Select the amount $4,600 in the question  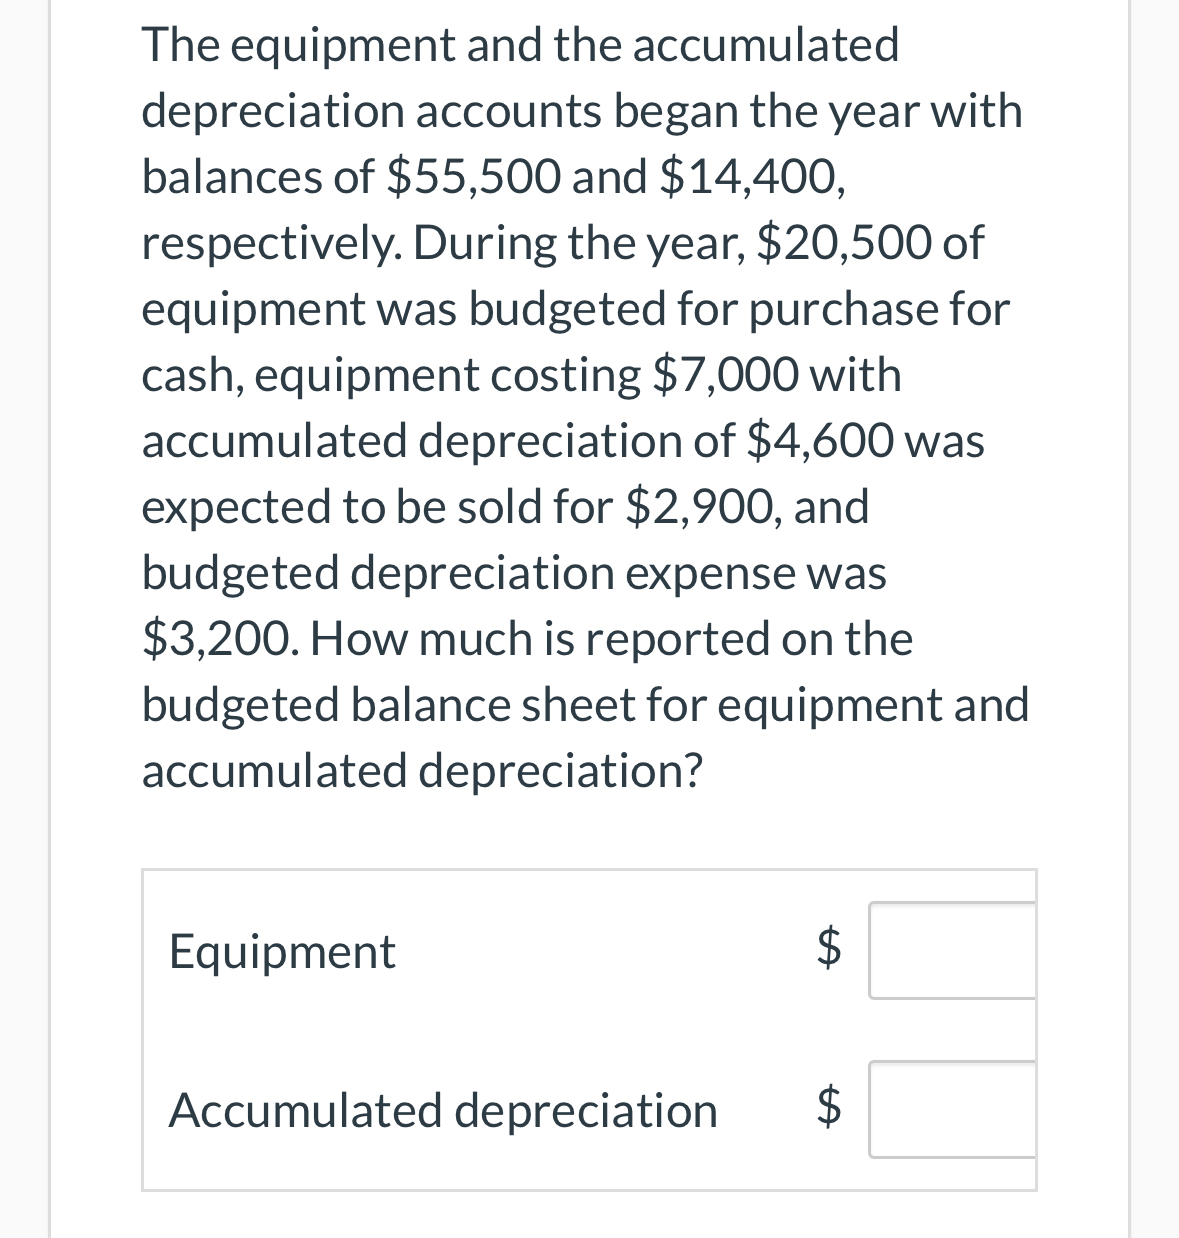[820, 440]
